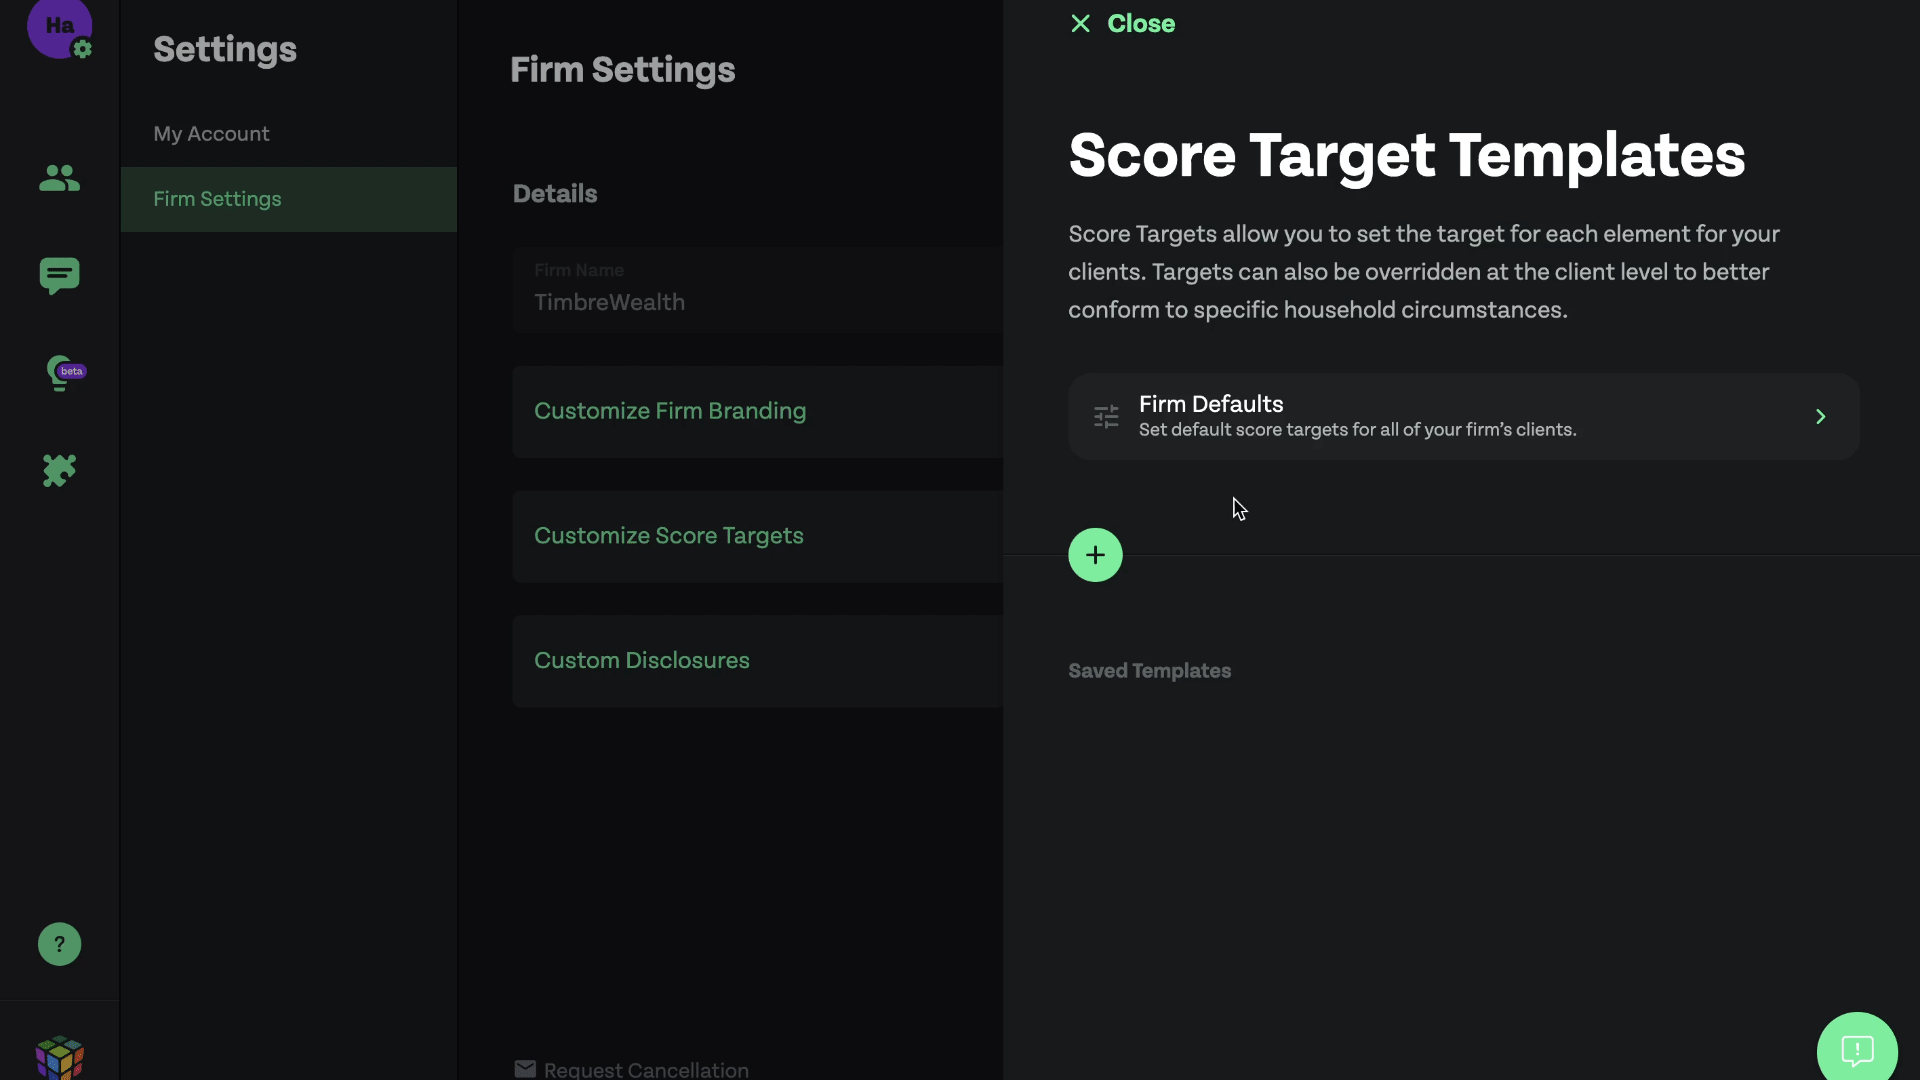Image resolution: width=1920 pixels, height=1080 pixels.
Task: Open the user avatar profile menu
Action: click(x=59, y=27)
